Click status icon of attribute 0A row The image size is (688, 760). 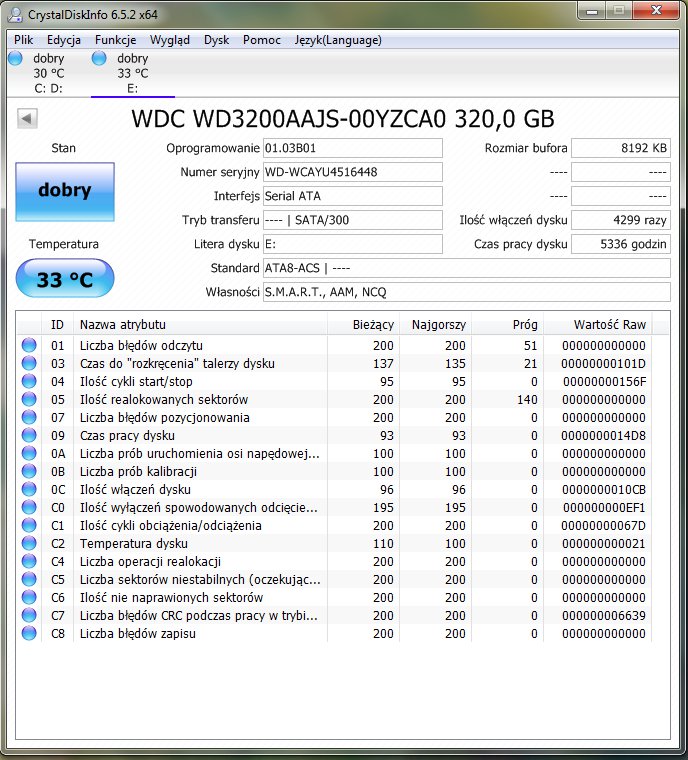[x=29, y=453]
